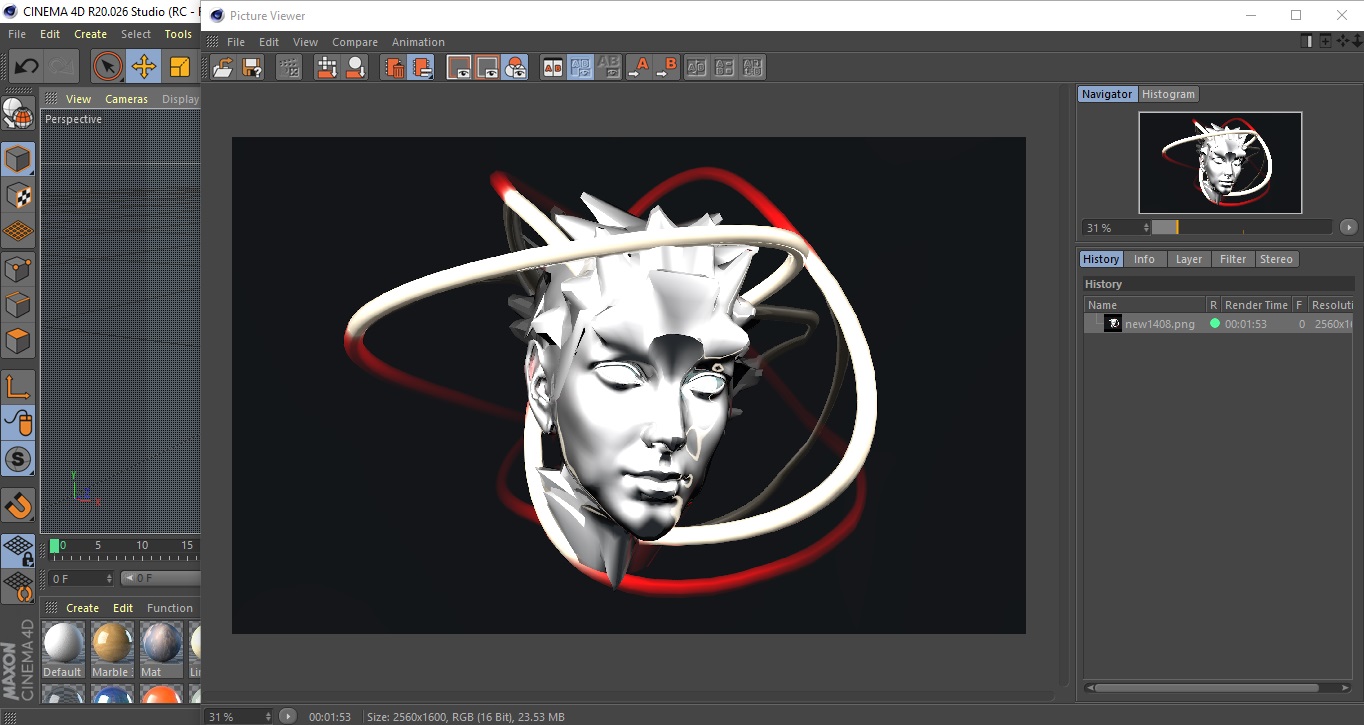This screenshot has height=725, width=1364.
Task: Click the Open Image folder icon
Action: [x=223, y=67]
